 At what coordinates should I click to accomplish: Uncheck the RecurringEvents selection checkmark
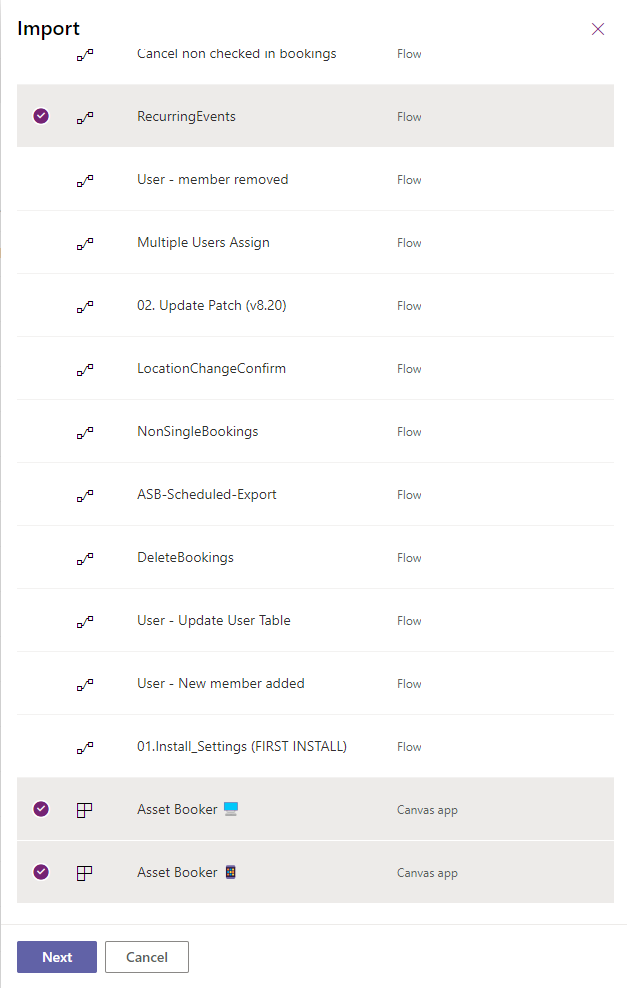(x=41, y=116)
